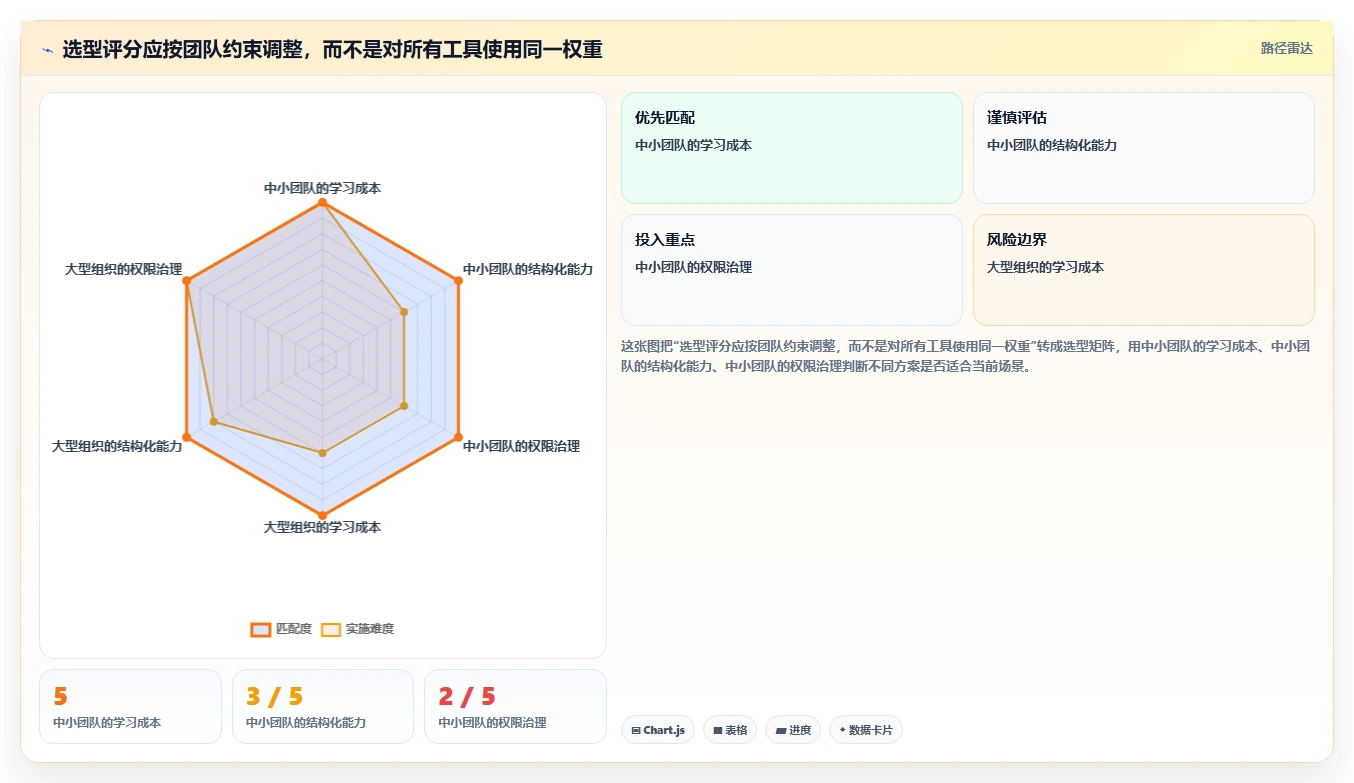Click the 数据卡片 tag icon
This screenshot has height=783, width=1354.
843,730
